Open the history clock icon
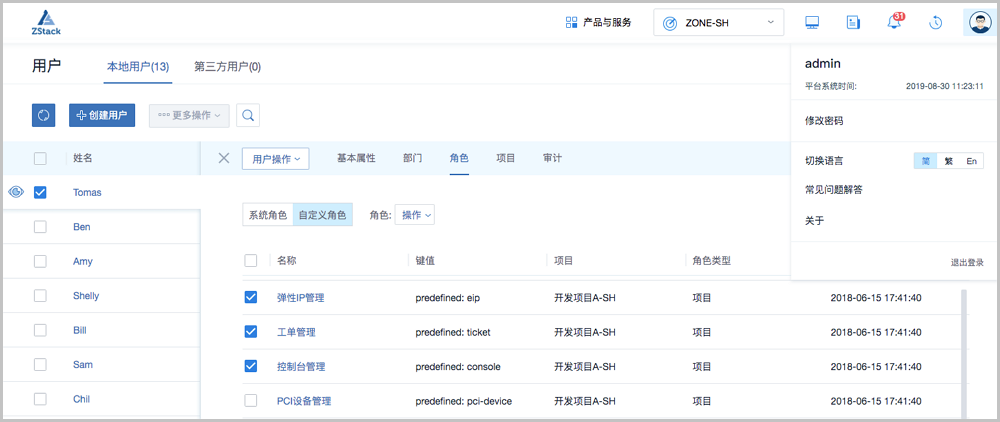The image size is (1000, 422). click(x=936, y=22)
